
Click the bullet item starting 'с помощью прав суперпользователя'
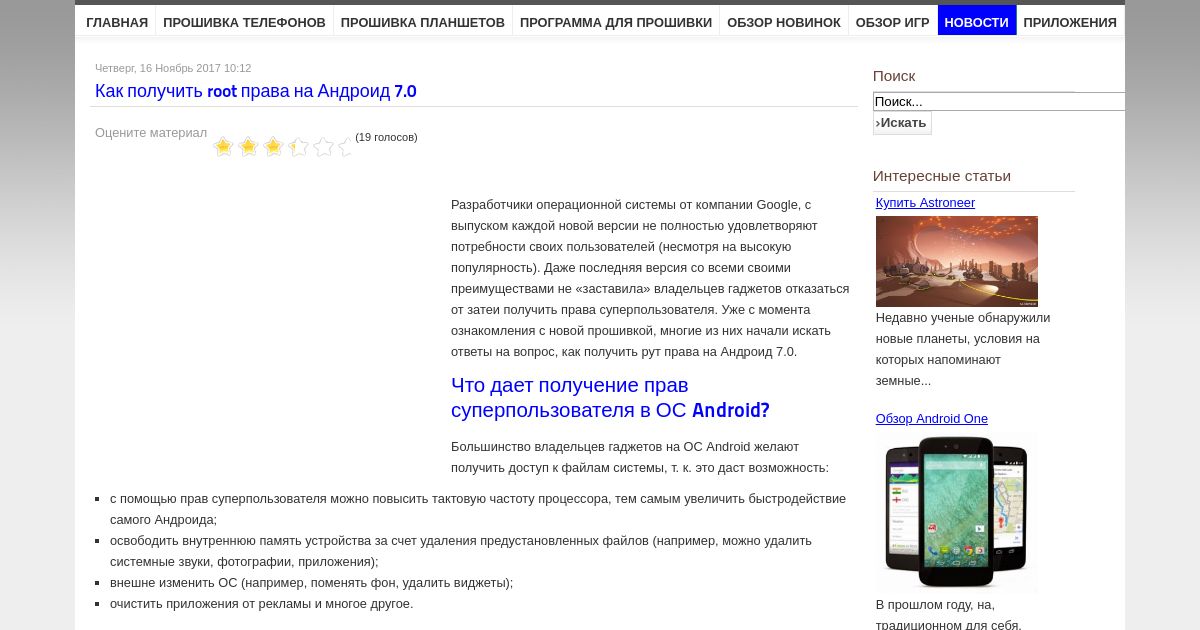point(478,509)
